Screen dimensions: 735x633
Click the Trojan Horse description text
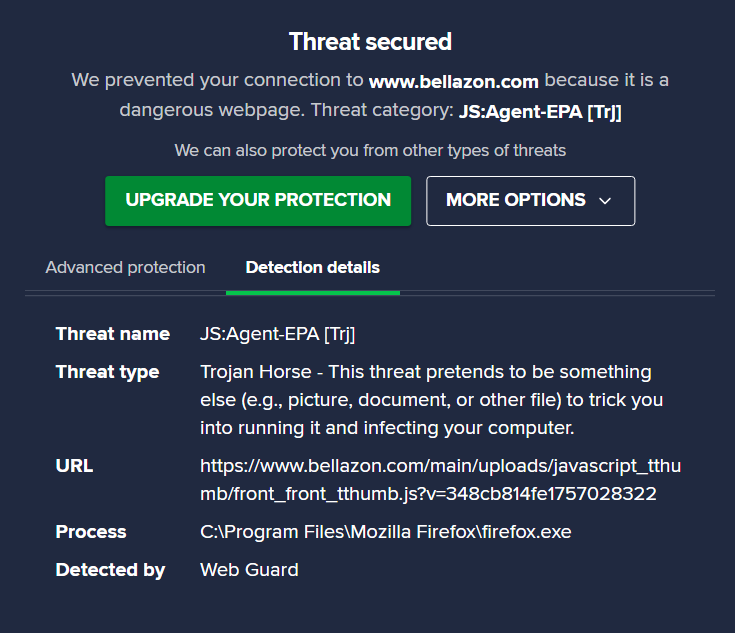tap(430, 400)
